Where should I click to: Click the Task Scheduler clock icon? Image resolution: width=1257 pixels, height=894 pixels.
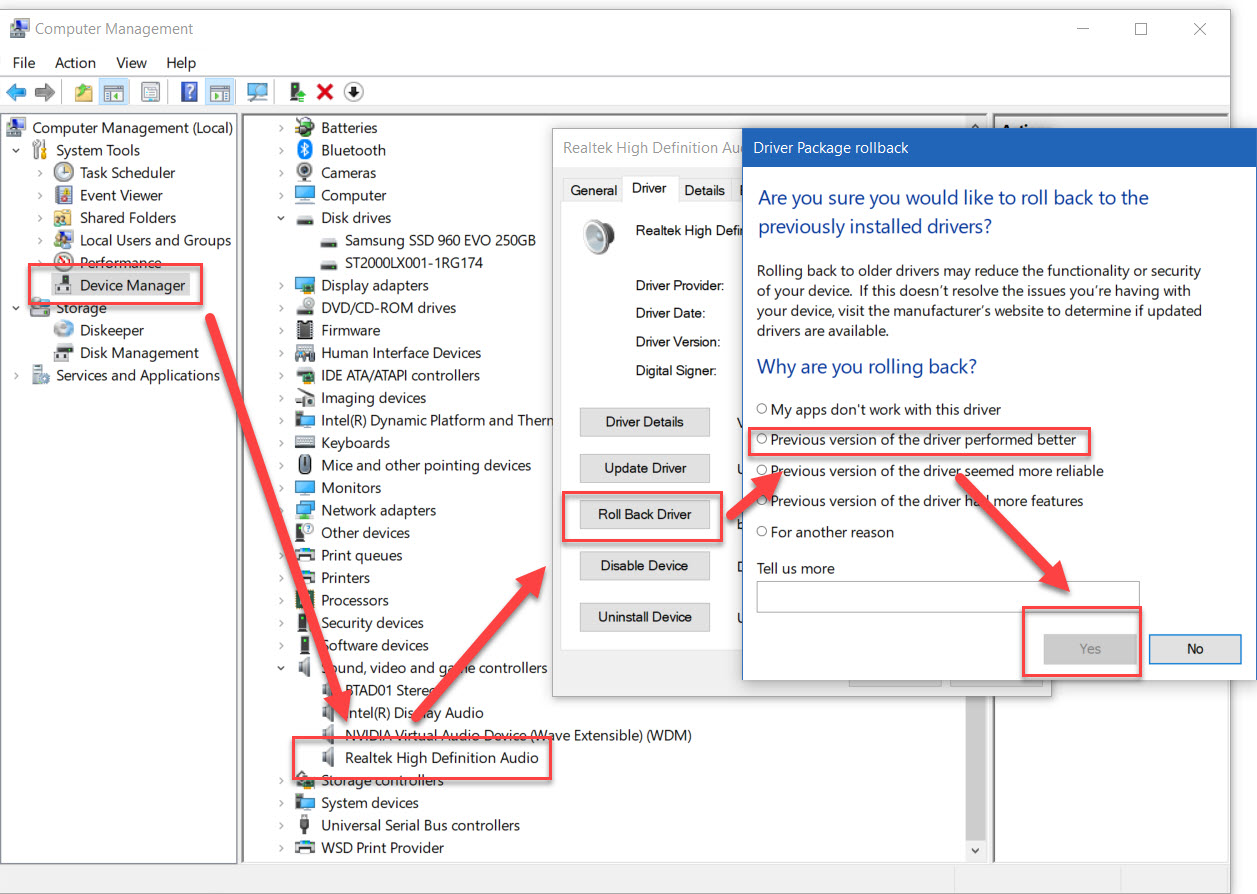64,173
